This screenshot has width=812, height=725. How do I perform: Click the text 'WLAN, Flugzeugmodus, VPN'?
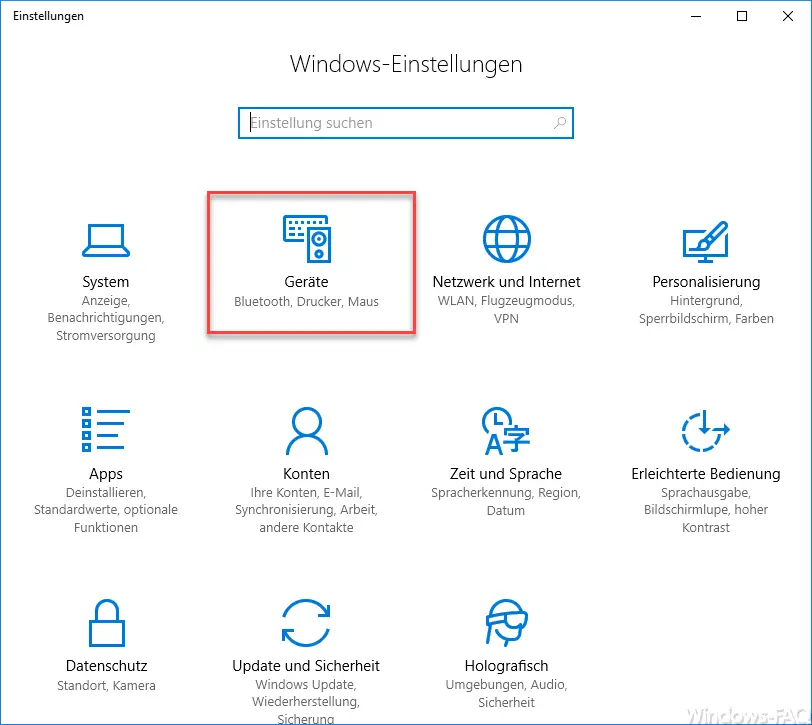(x=506, y=310)
